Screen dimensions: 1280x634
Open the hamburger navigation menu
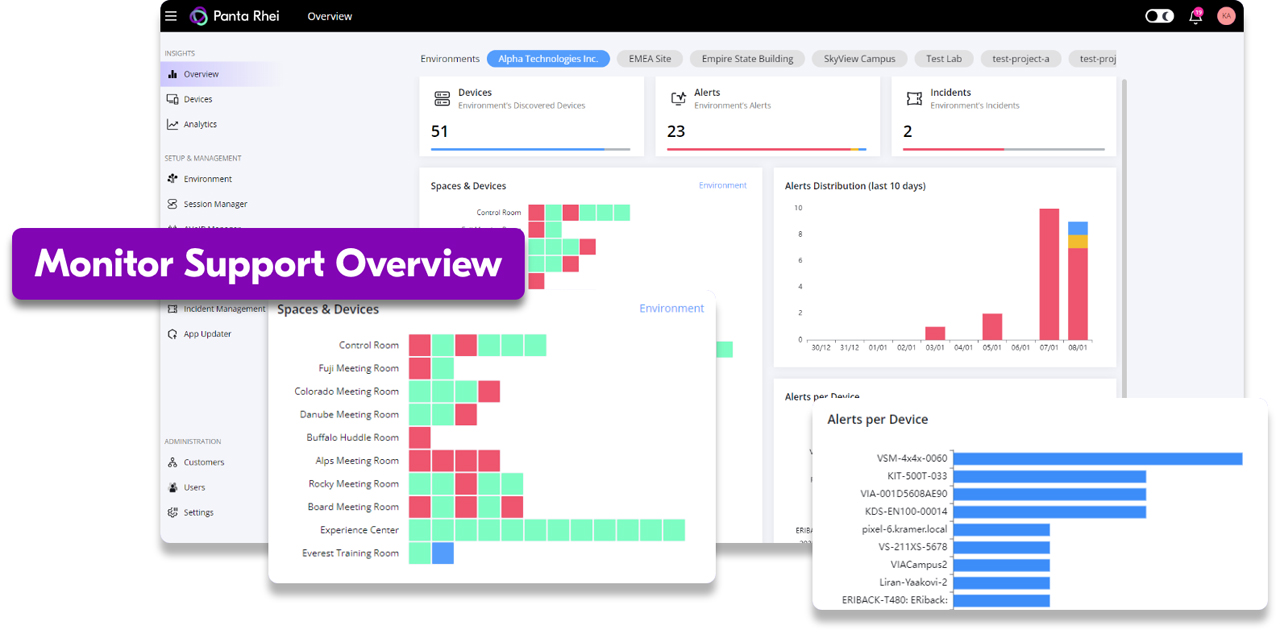[171, 16]
